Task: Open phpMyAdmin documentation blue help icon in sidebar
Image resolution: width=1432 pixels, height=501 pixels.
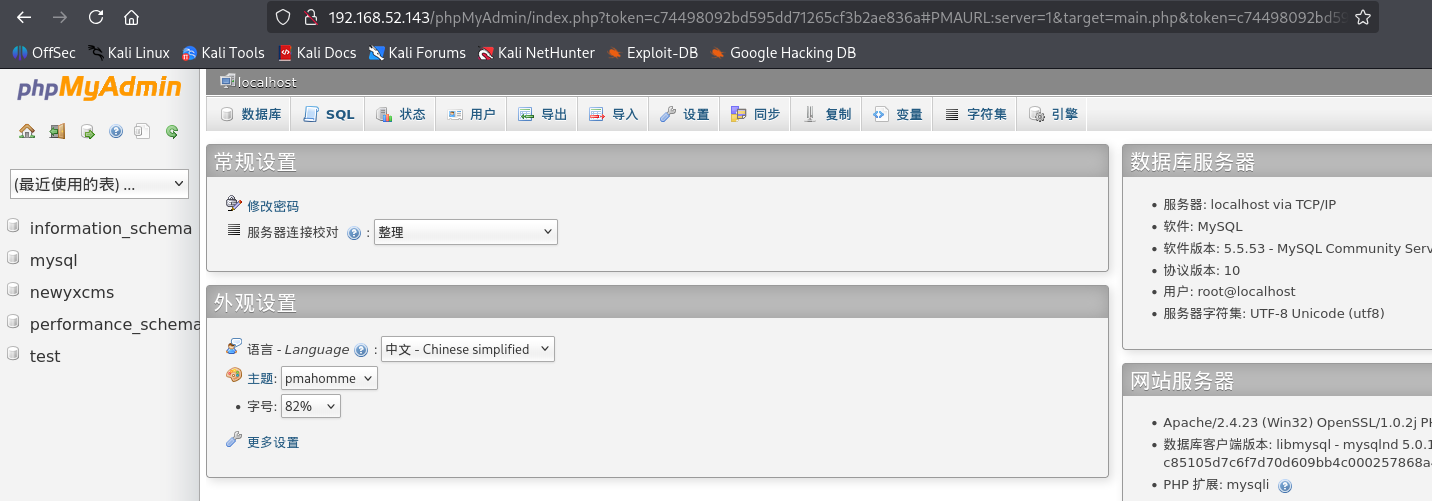Action: coord(116,131)
